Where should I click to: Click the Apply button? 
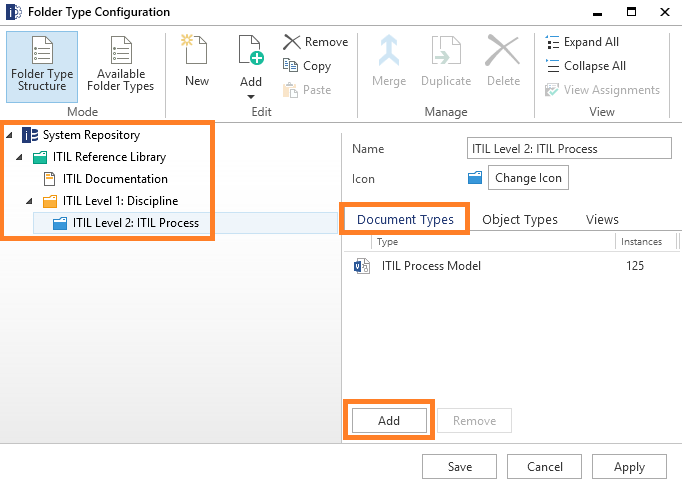pos(629,467)
